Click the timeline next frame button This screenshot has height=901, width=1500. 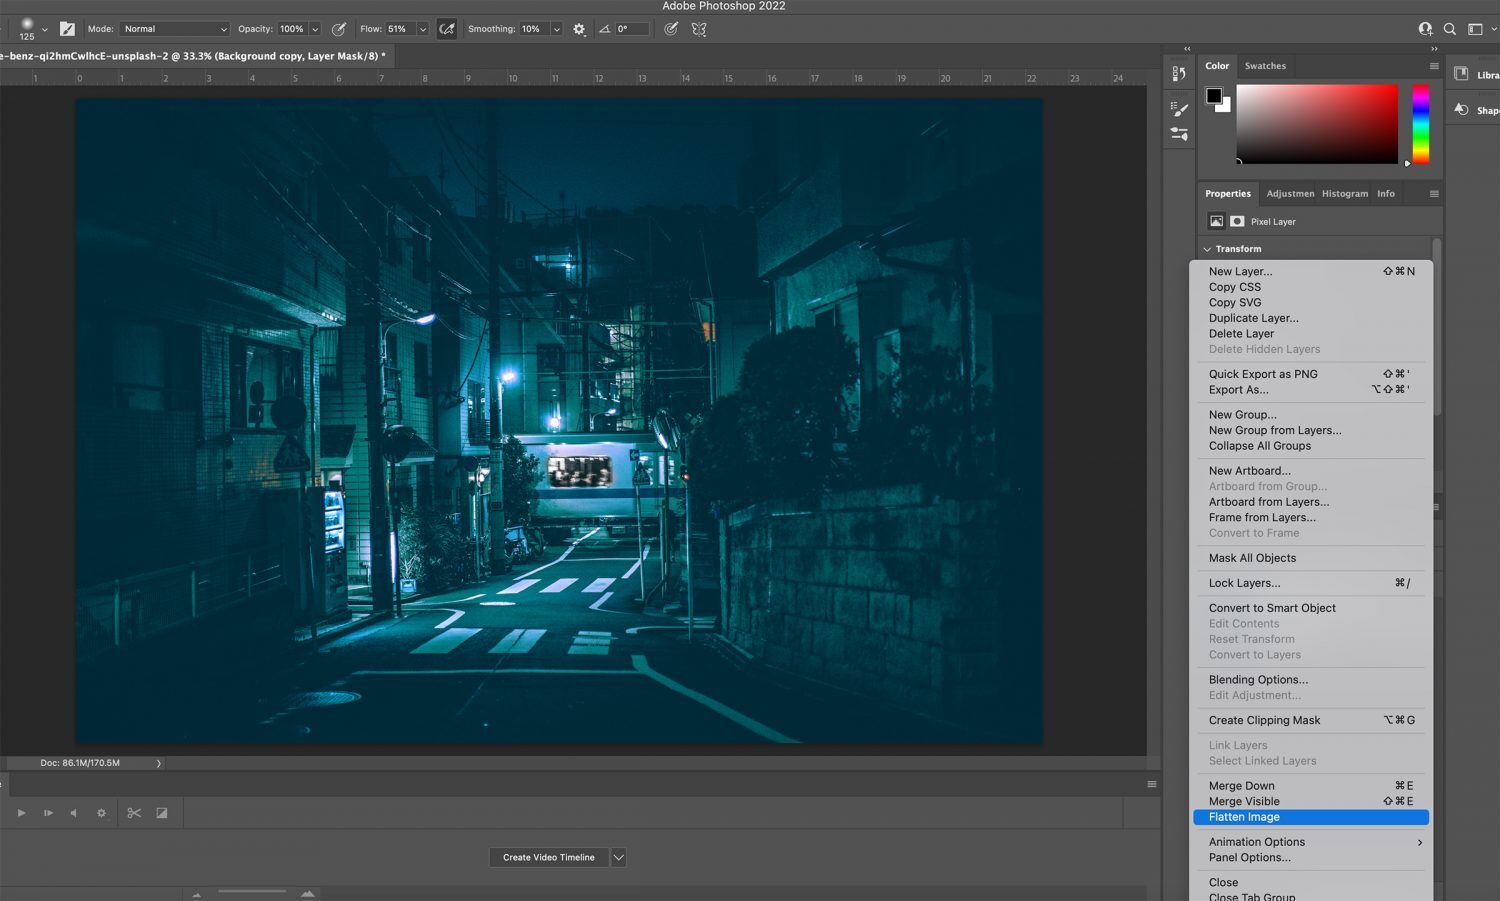(48, 813)
